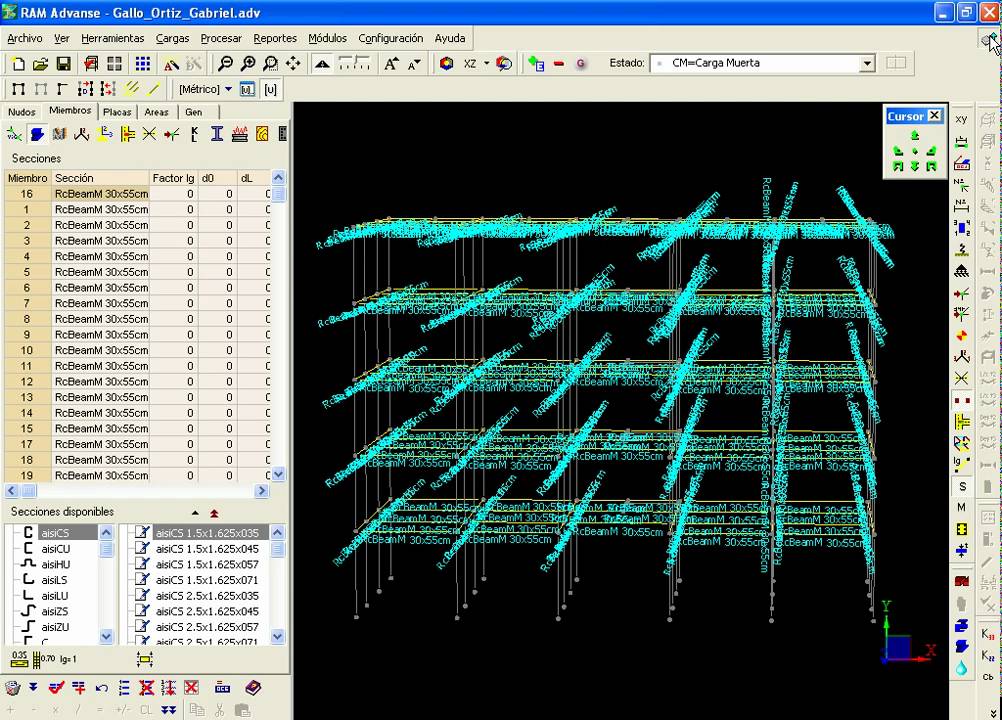Click the S icon on right toolbar
1002x720 pixels.
point(962,487)
